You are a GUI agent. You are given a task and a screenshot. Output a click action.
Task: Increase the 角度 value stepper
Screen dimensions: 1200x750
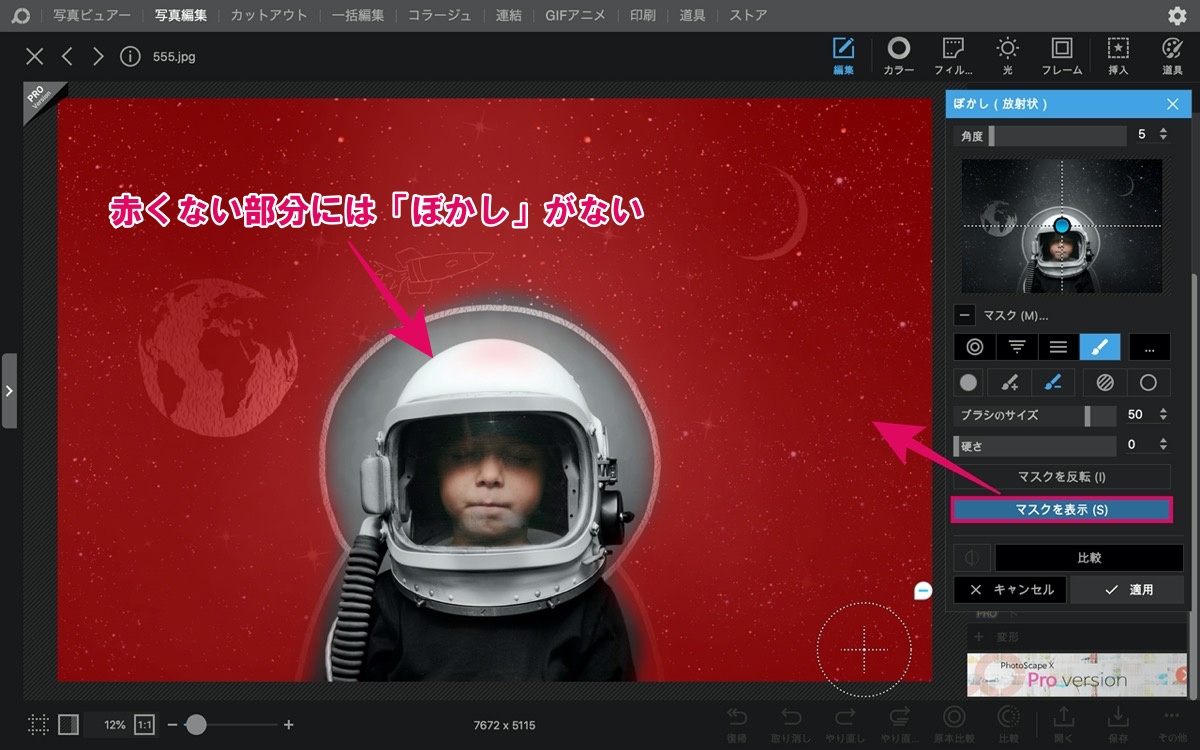point(1162,129)
